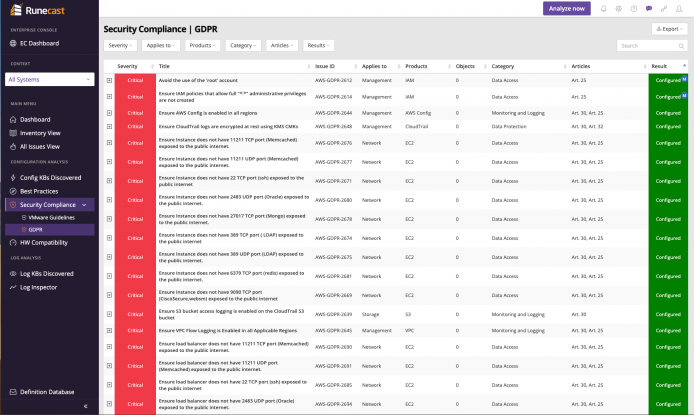Open the All Systems context dropdown
Viewport: 694px width, 415px height.
pos(50,79)
